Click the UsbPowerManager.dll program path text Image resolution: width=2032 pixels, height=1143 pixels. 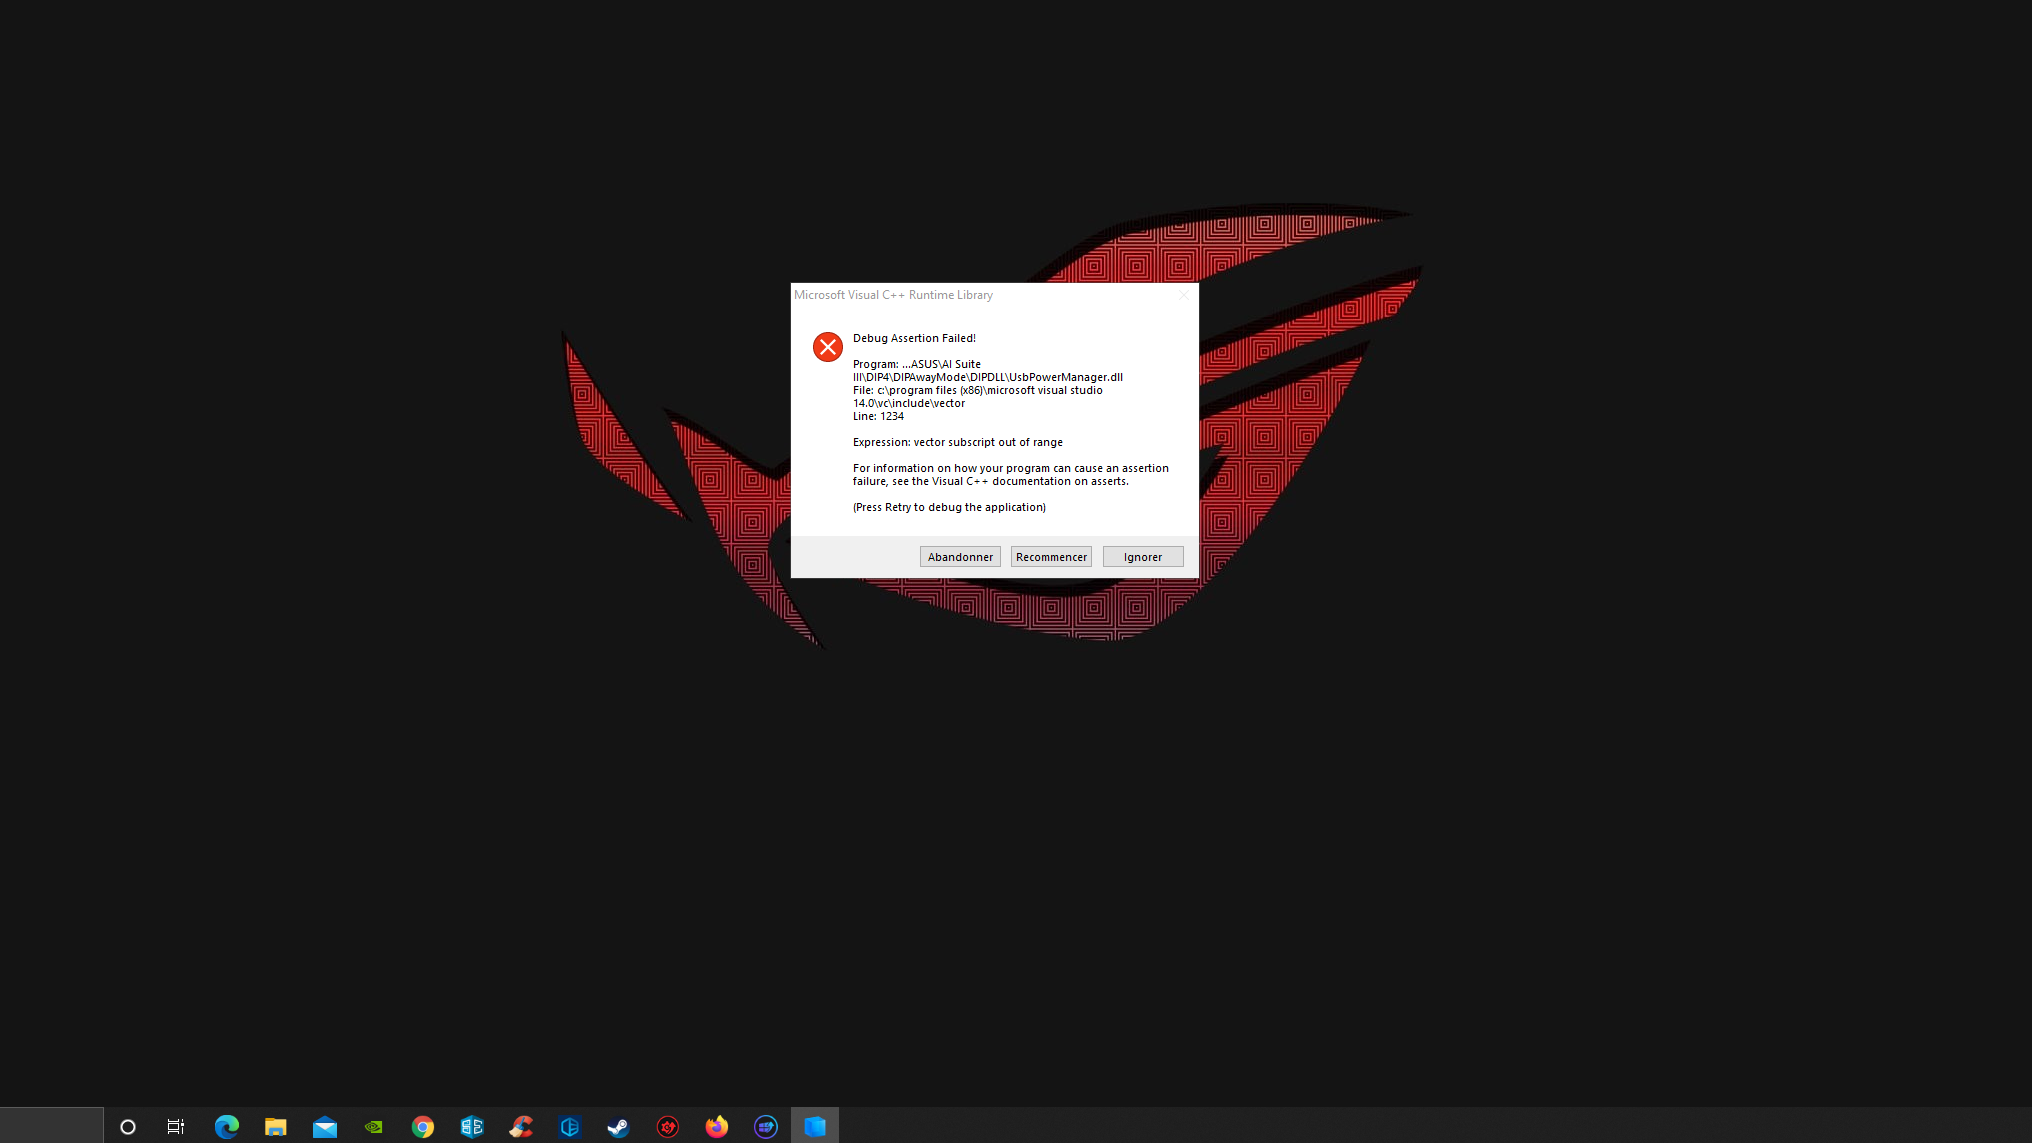pyautogui.click(x=988, y=371)
